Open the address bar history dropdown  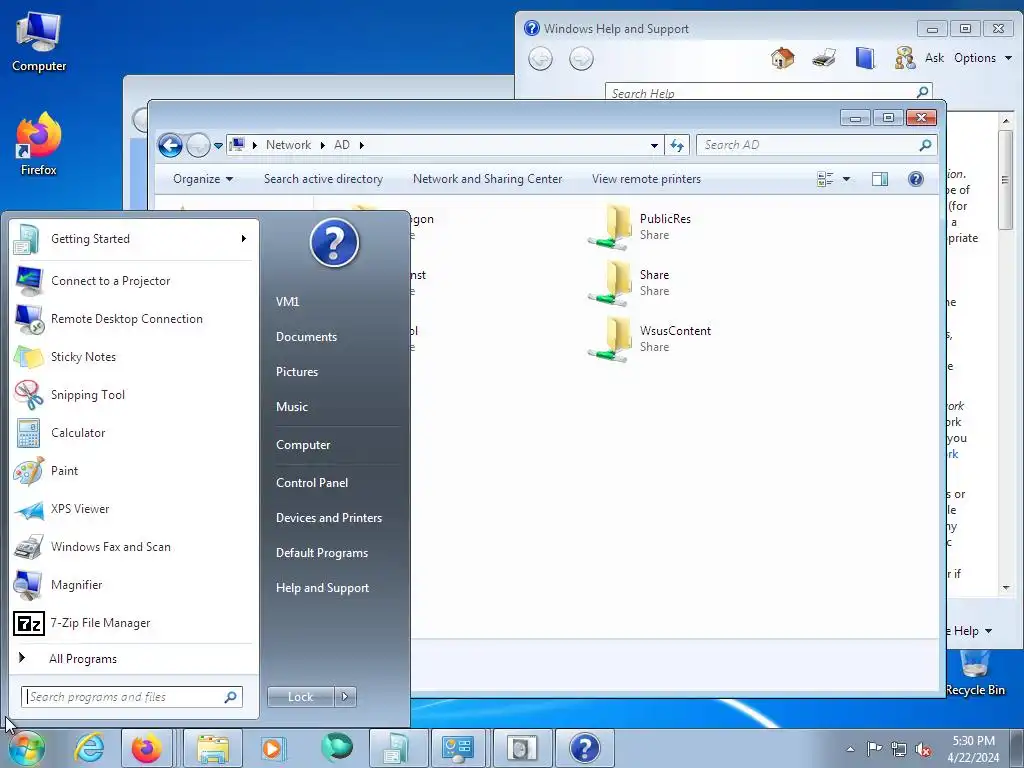pyautogui.click(x=654, y=146)
